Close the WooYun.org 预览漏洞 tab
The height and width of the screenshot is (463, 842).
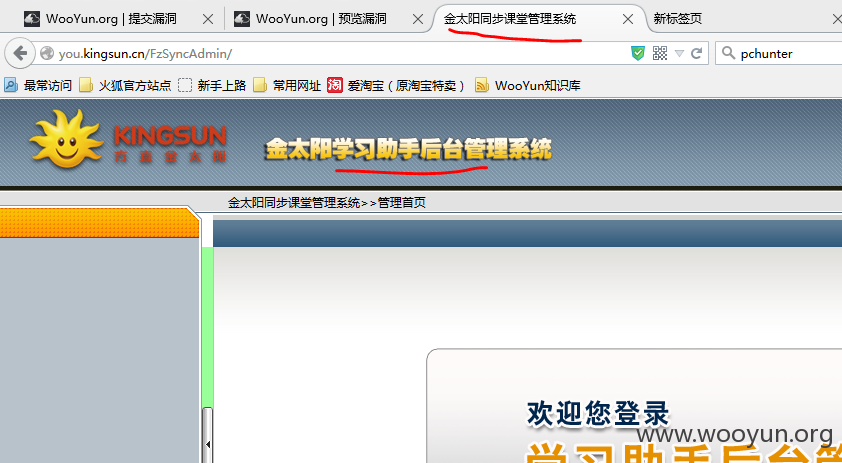[417, 19]
